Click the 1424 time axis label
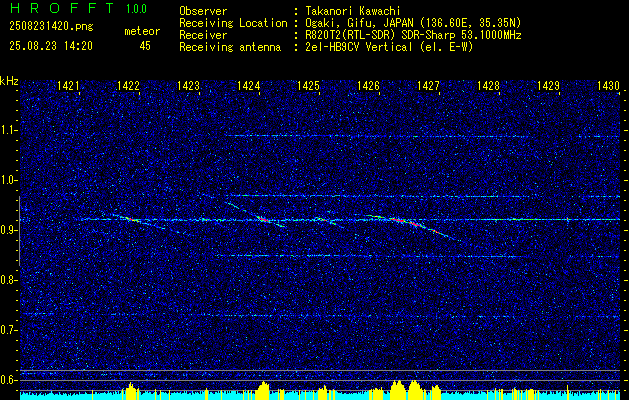This screenshot has width=629, height=400. (248, 86)
